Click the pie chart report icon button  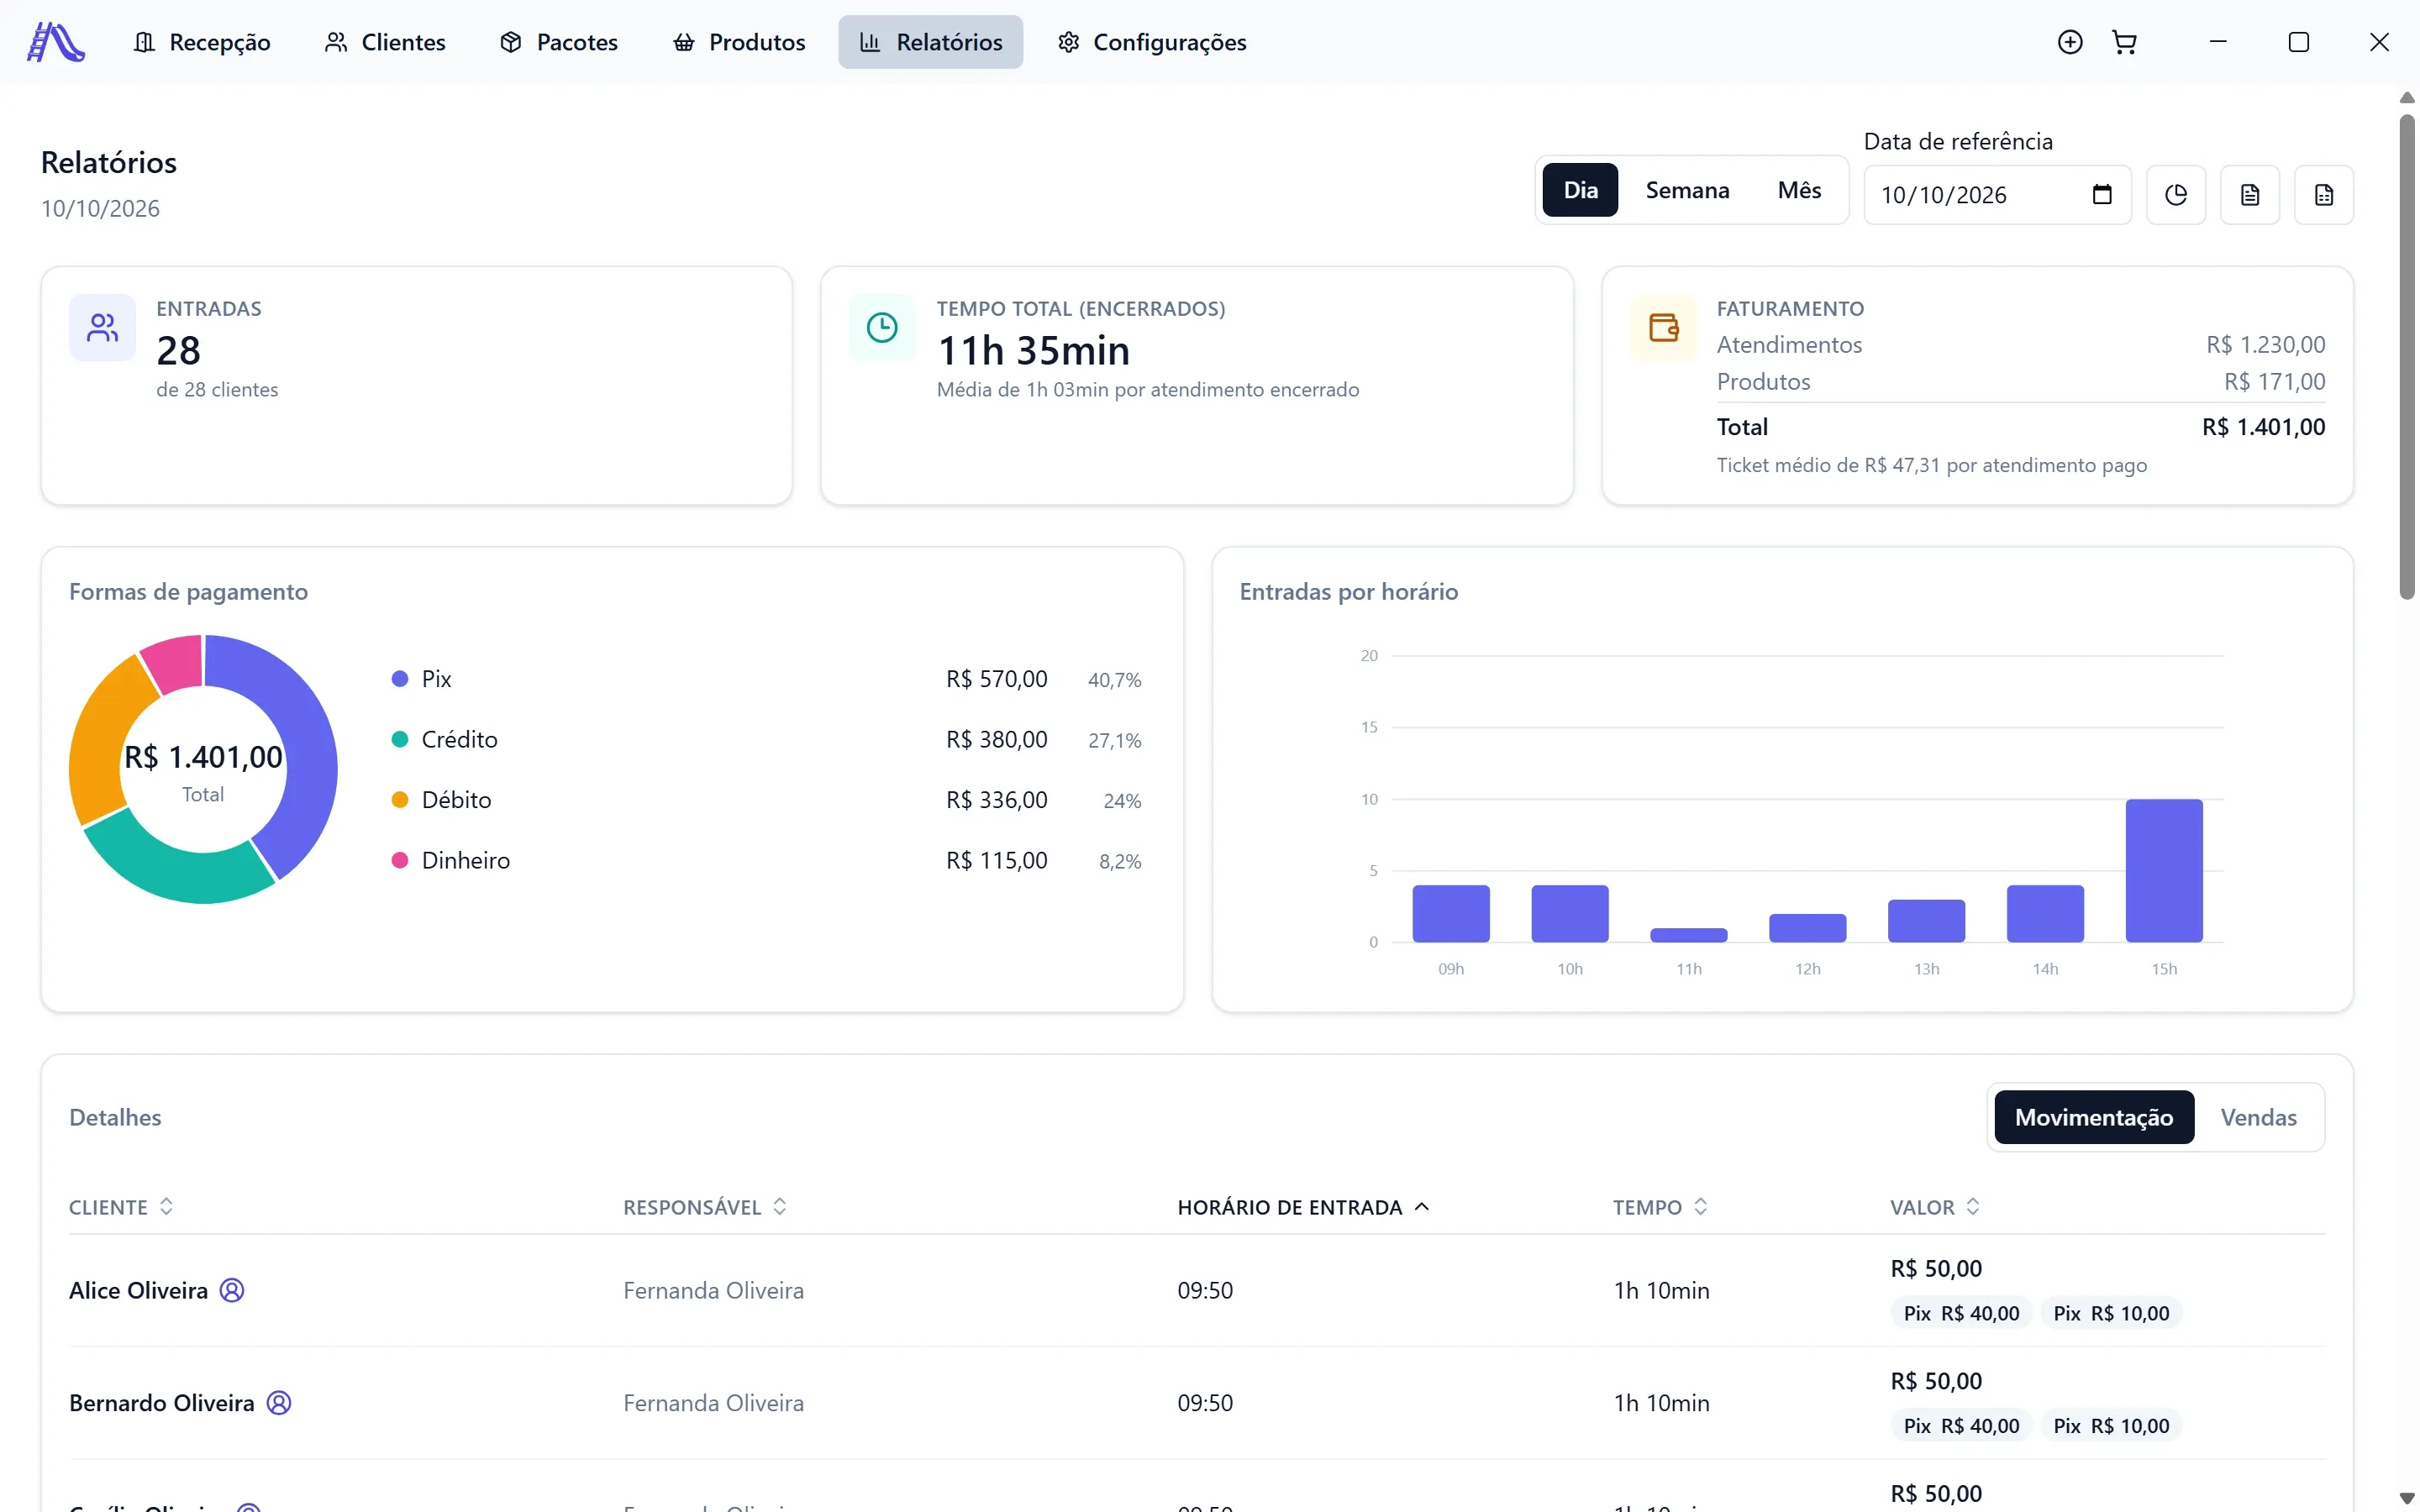coord(2176,195)
